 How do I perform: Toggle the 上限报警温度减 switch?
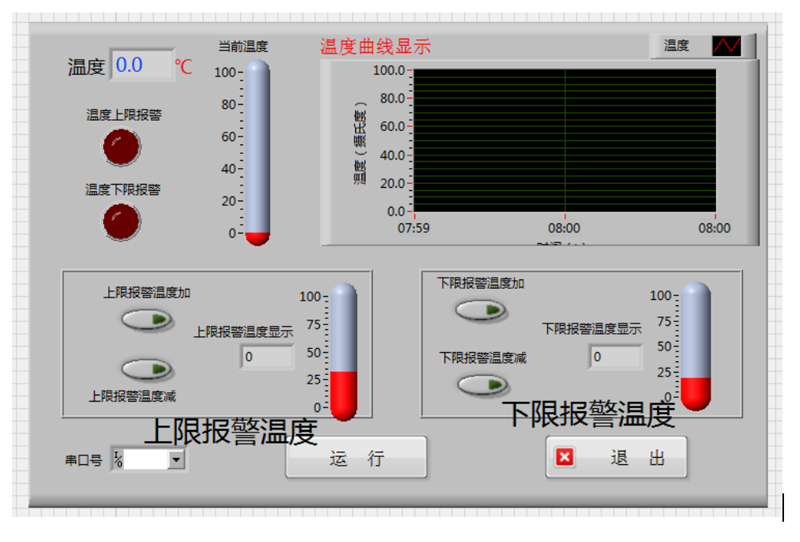pyautogui.click(x=147, y=369)
